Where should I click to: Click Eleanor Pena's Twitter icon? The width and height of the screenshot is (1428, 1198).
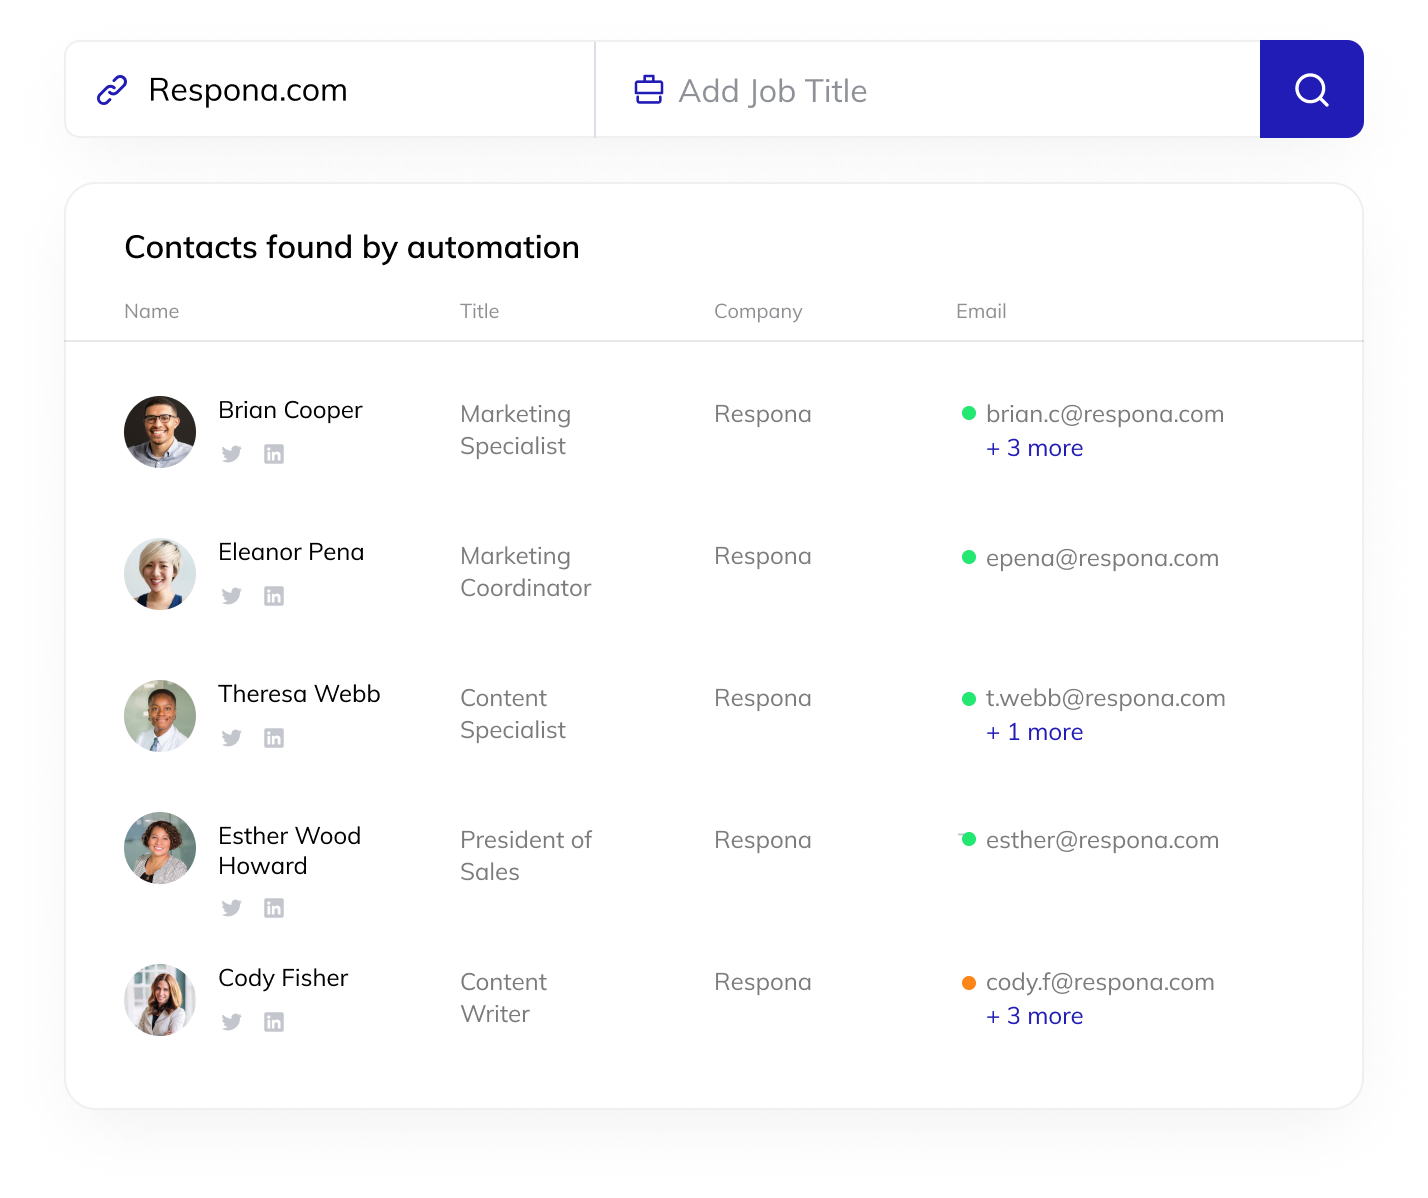coord(231,595)
